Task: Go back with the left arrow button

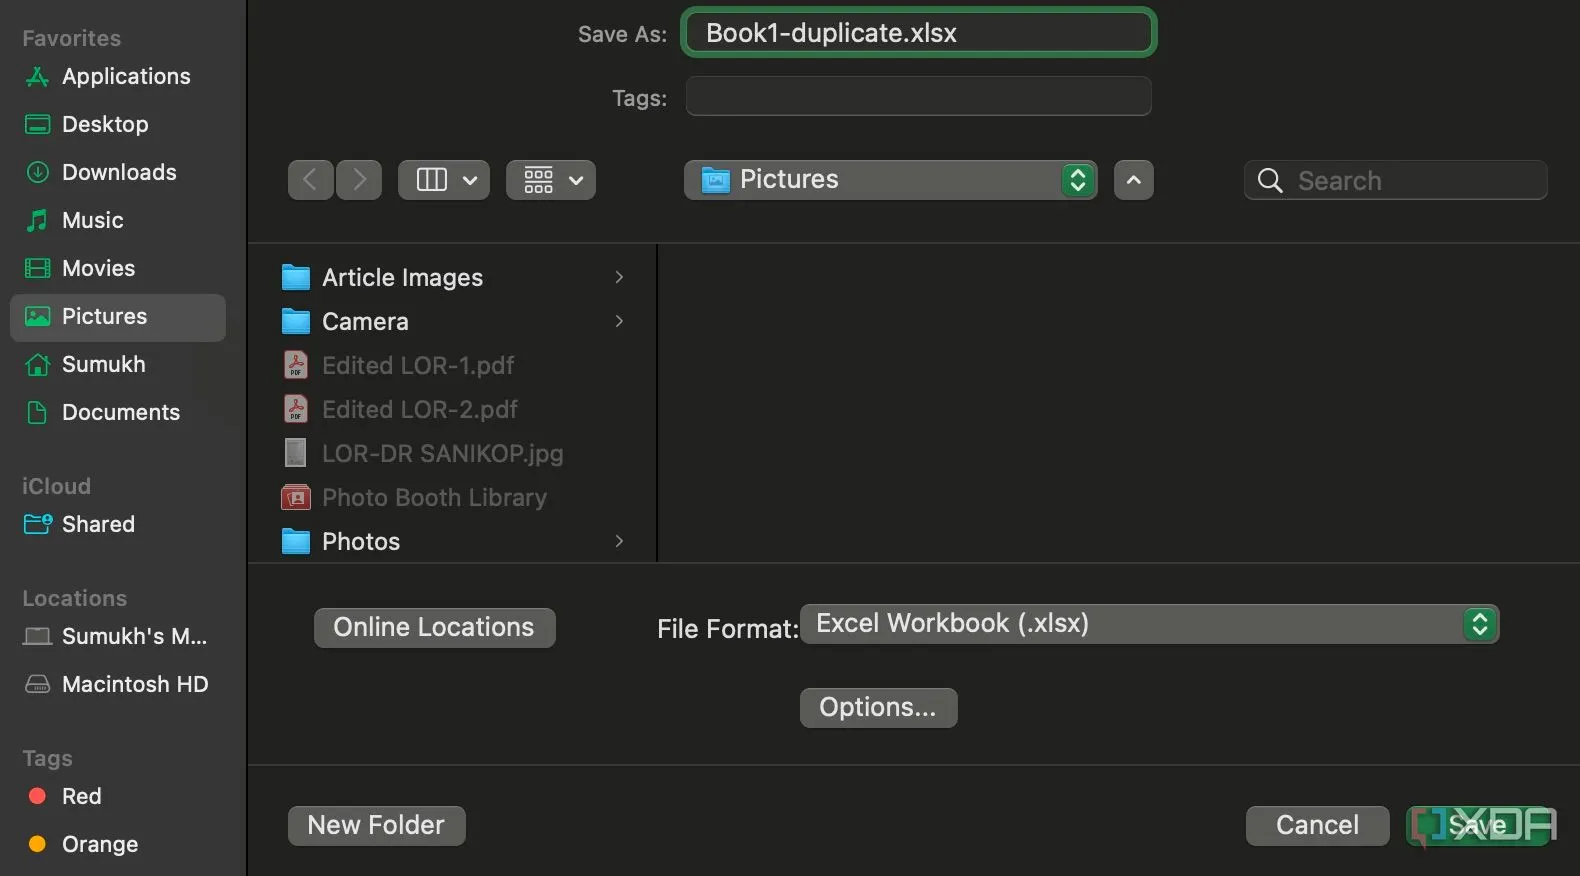Action: (311, 180)
